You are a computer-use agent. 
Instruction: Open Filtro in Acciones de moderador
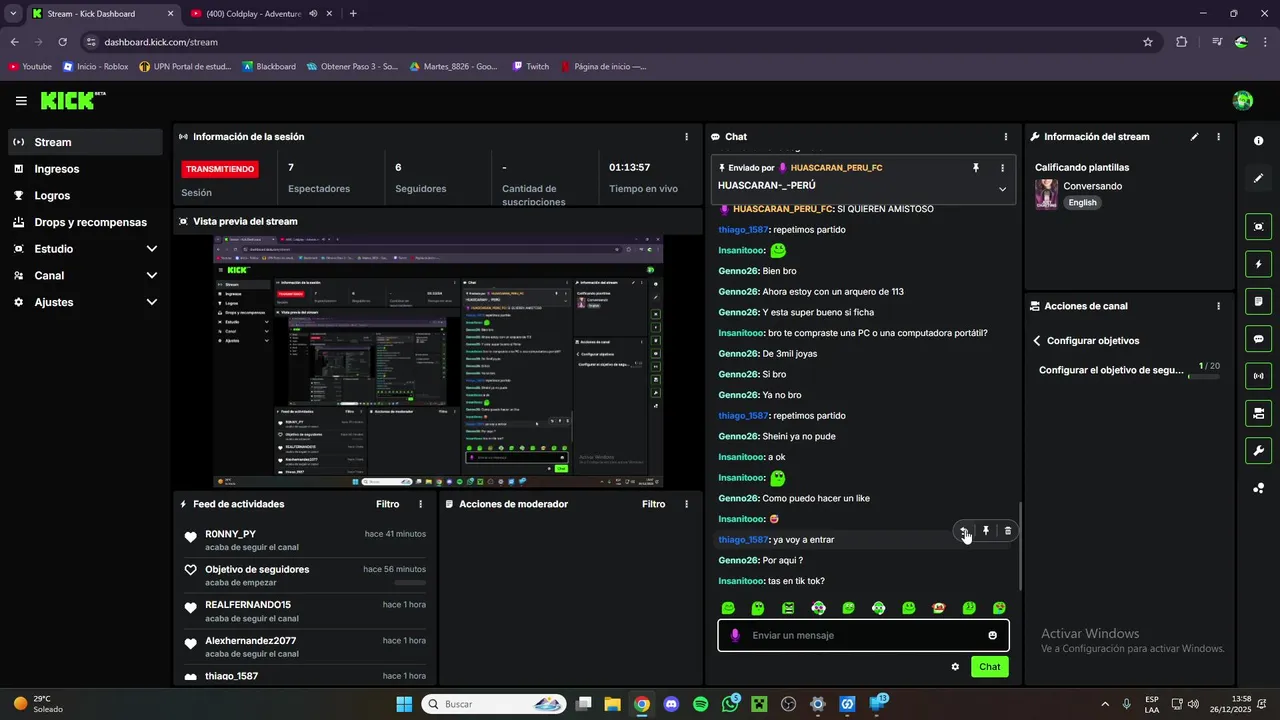[x=653, y=504]
